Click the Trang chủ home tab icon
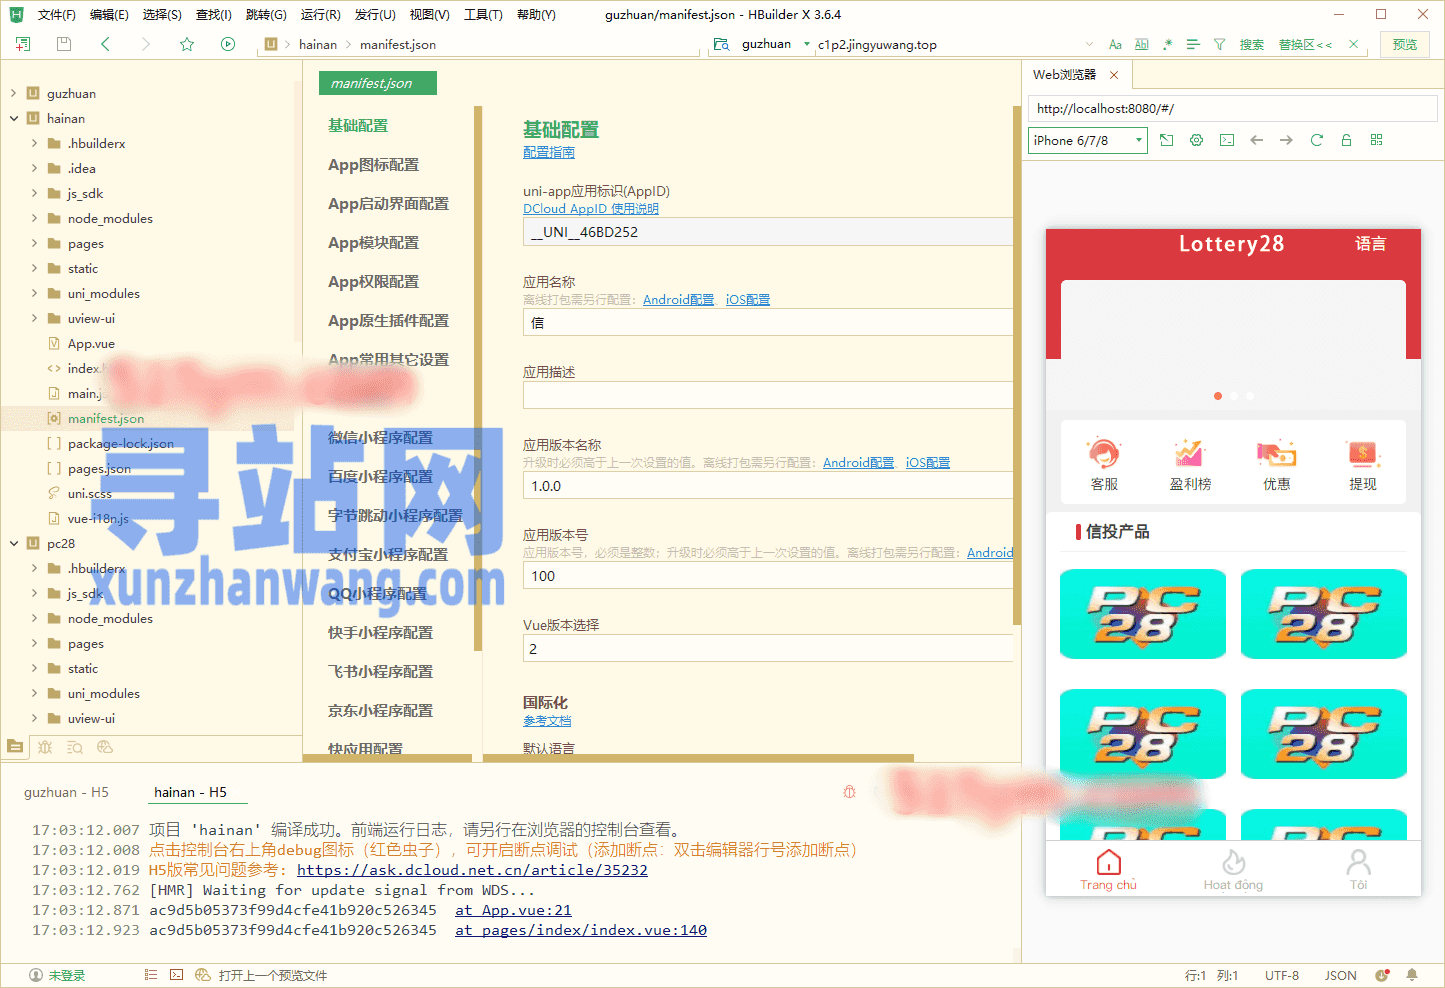The width and height of the screenshot is (1445, 988). pyautogui.click(x=1108, y=862)
